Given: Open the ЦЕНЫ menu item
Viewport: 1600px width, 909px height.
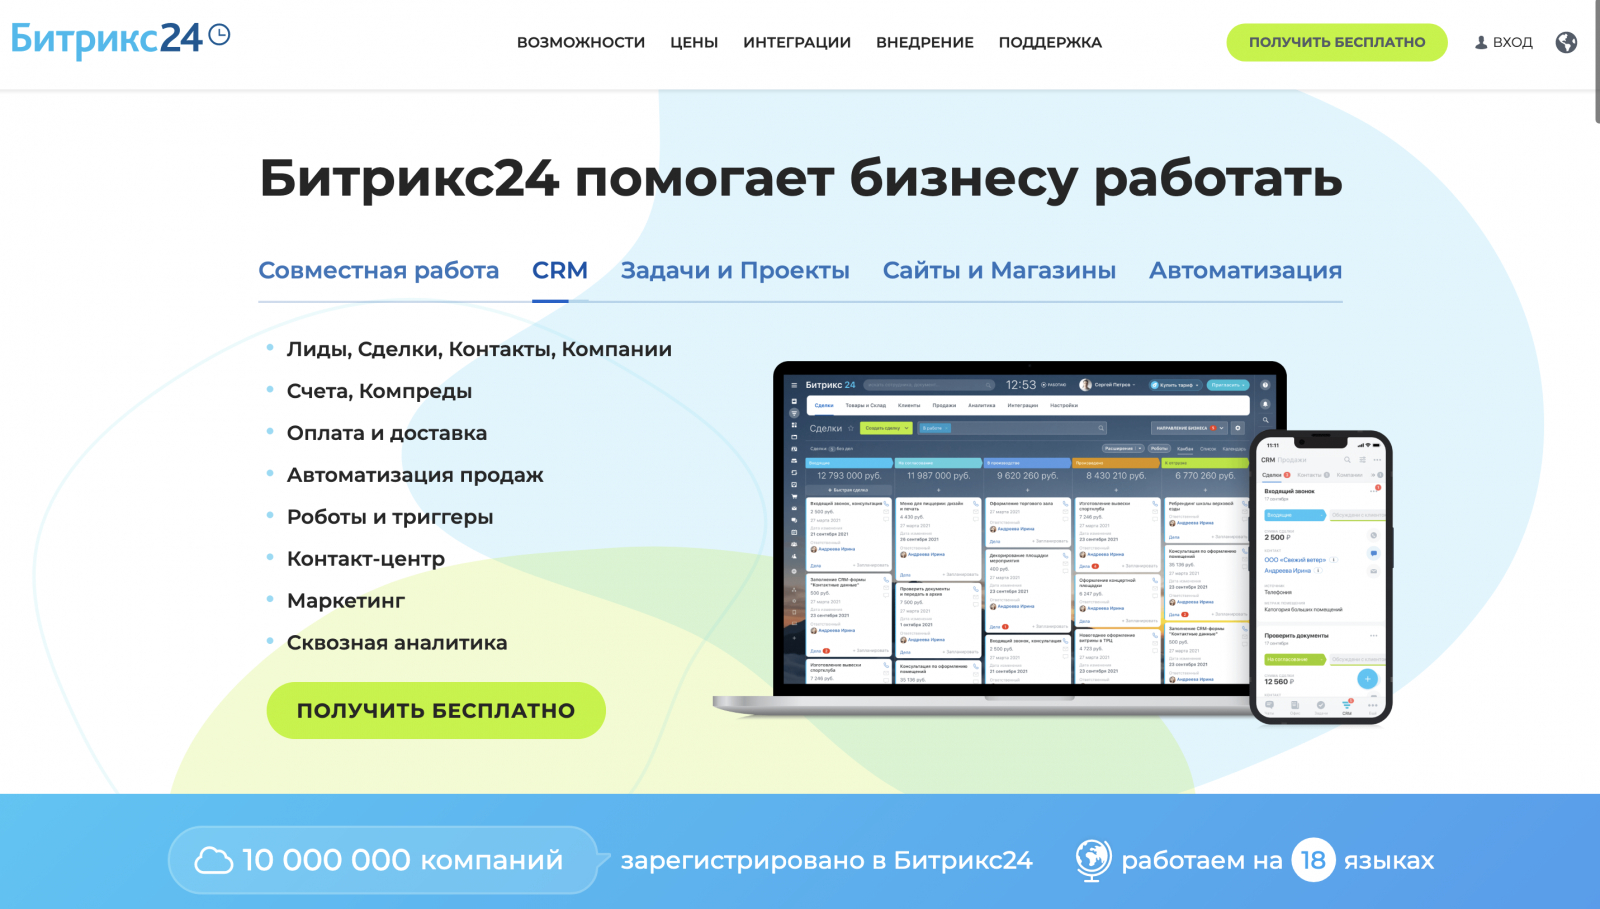Looking at the screenshot, I should click(x=694, y=43).
